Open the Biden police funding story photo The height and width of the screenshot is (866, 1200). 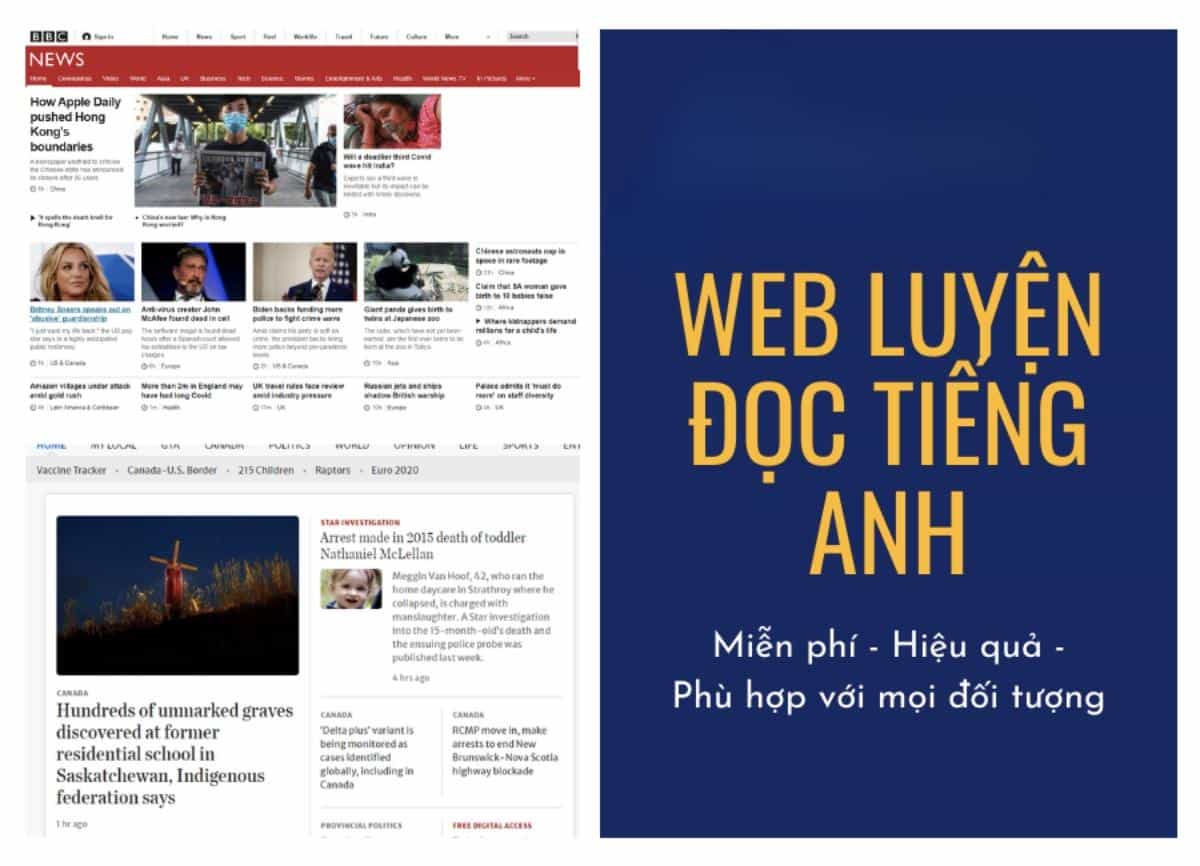304,272
